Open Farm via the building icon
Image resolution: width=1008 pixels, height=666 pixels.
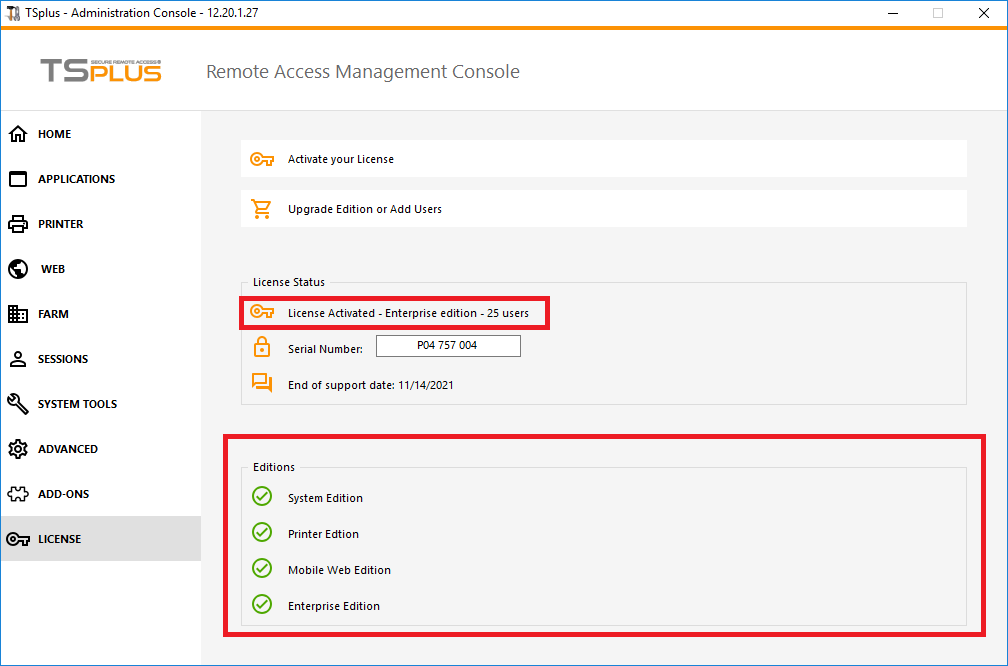[18, 314]
